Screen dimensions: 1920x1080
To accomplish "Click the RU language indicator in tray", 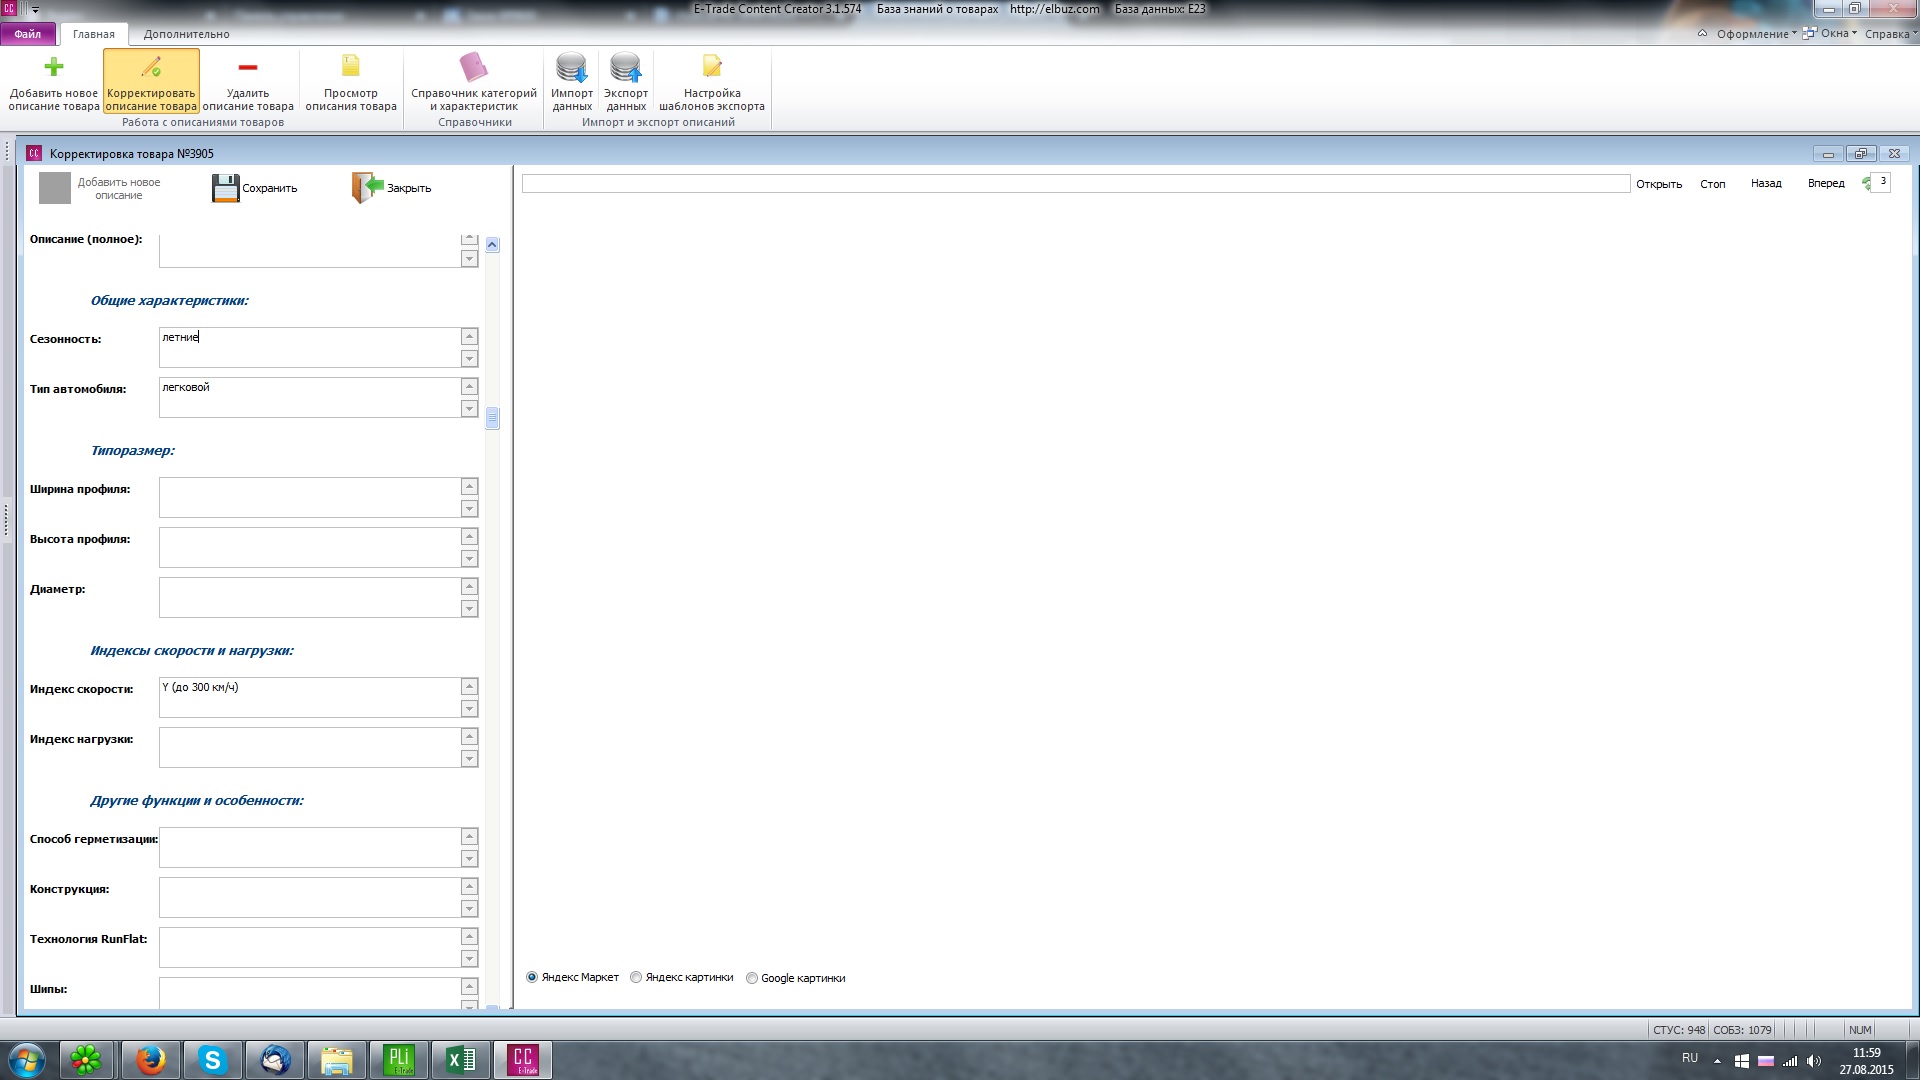I will pyautogui.click(x=1690, y=1058).
